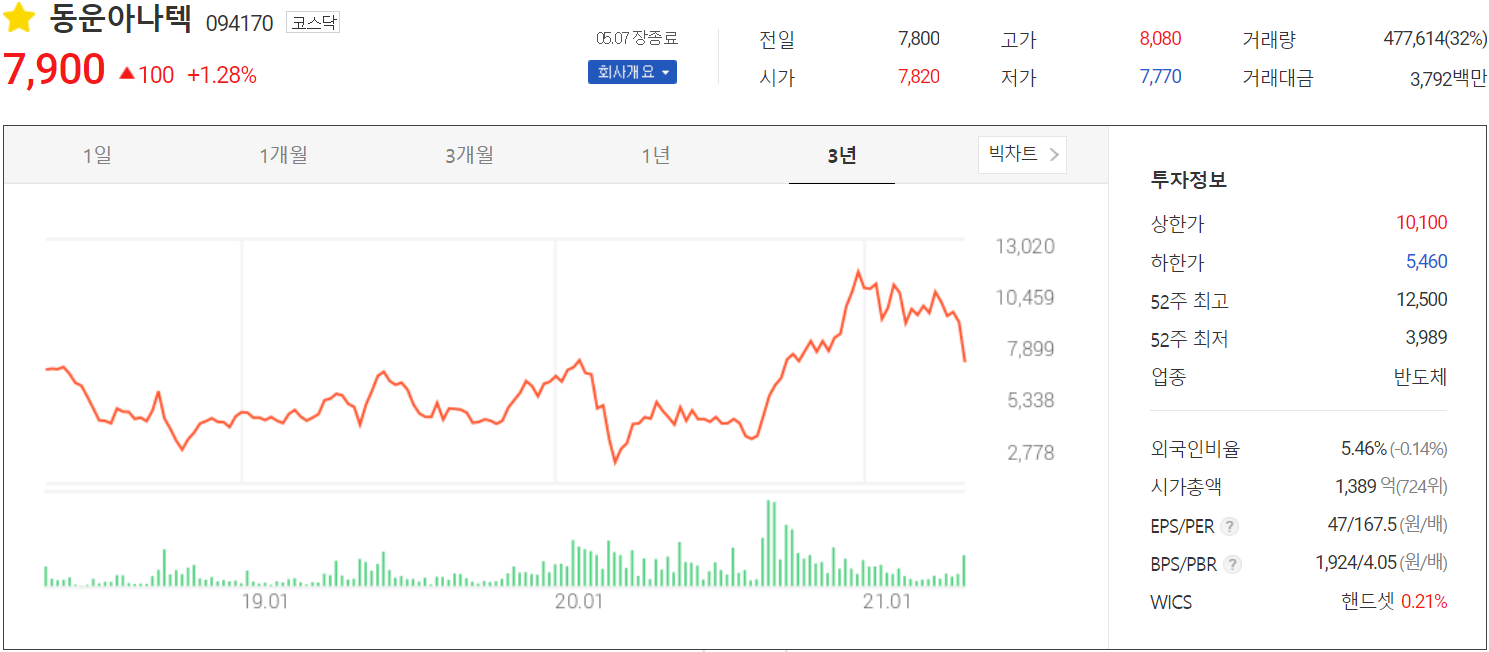The image size is (1489, 652).
Task: Open the 빅차트 button
Action: click(x=1022, y=154)
